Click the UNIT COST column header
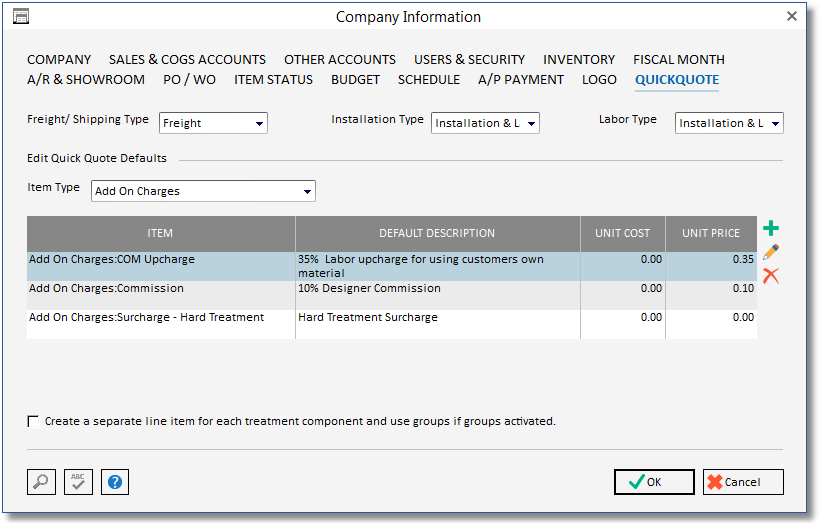The image size is (821, 527). click(x=623, y=234)
